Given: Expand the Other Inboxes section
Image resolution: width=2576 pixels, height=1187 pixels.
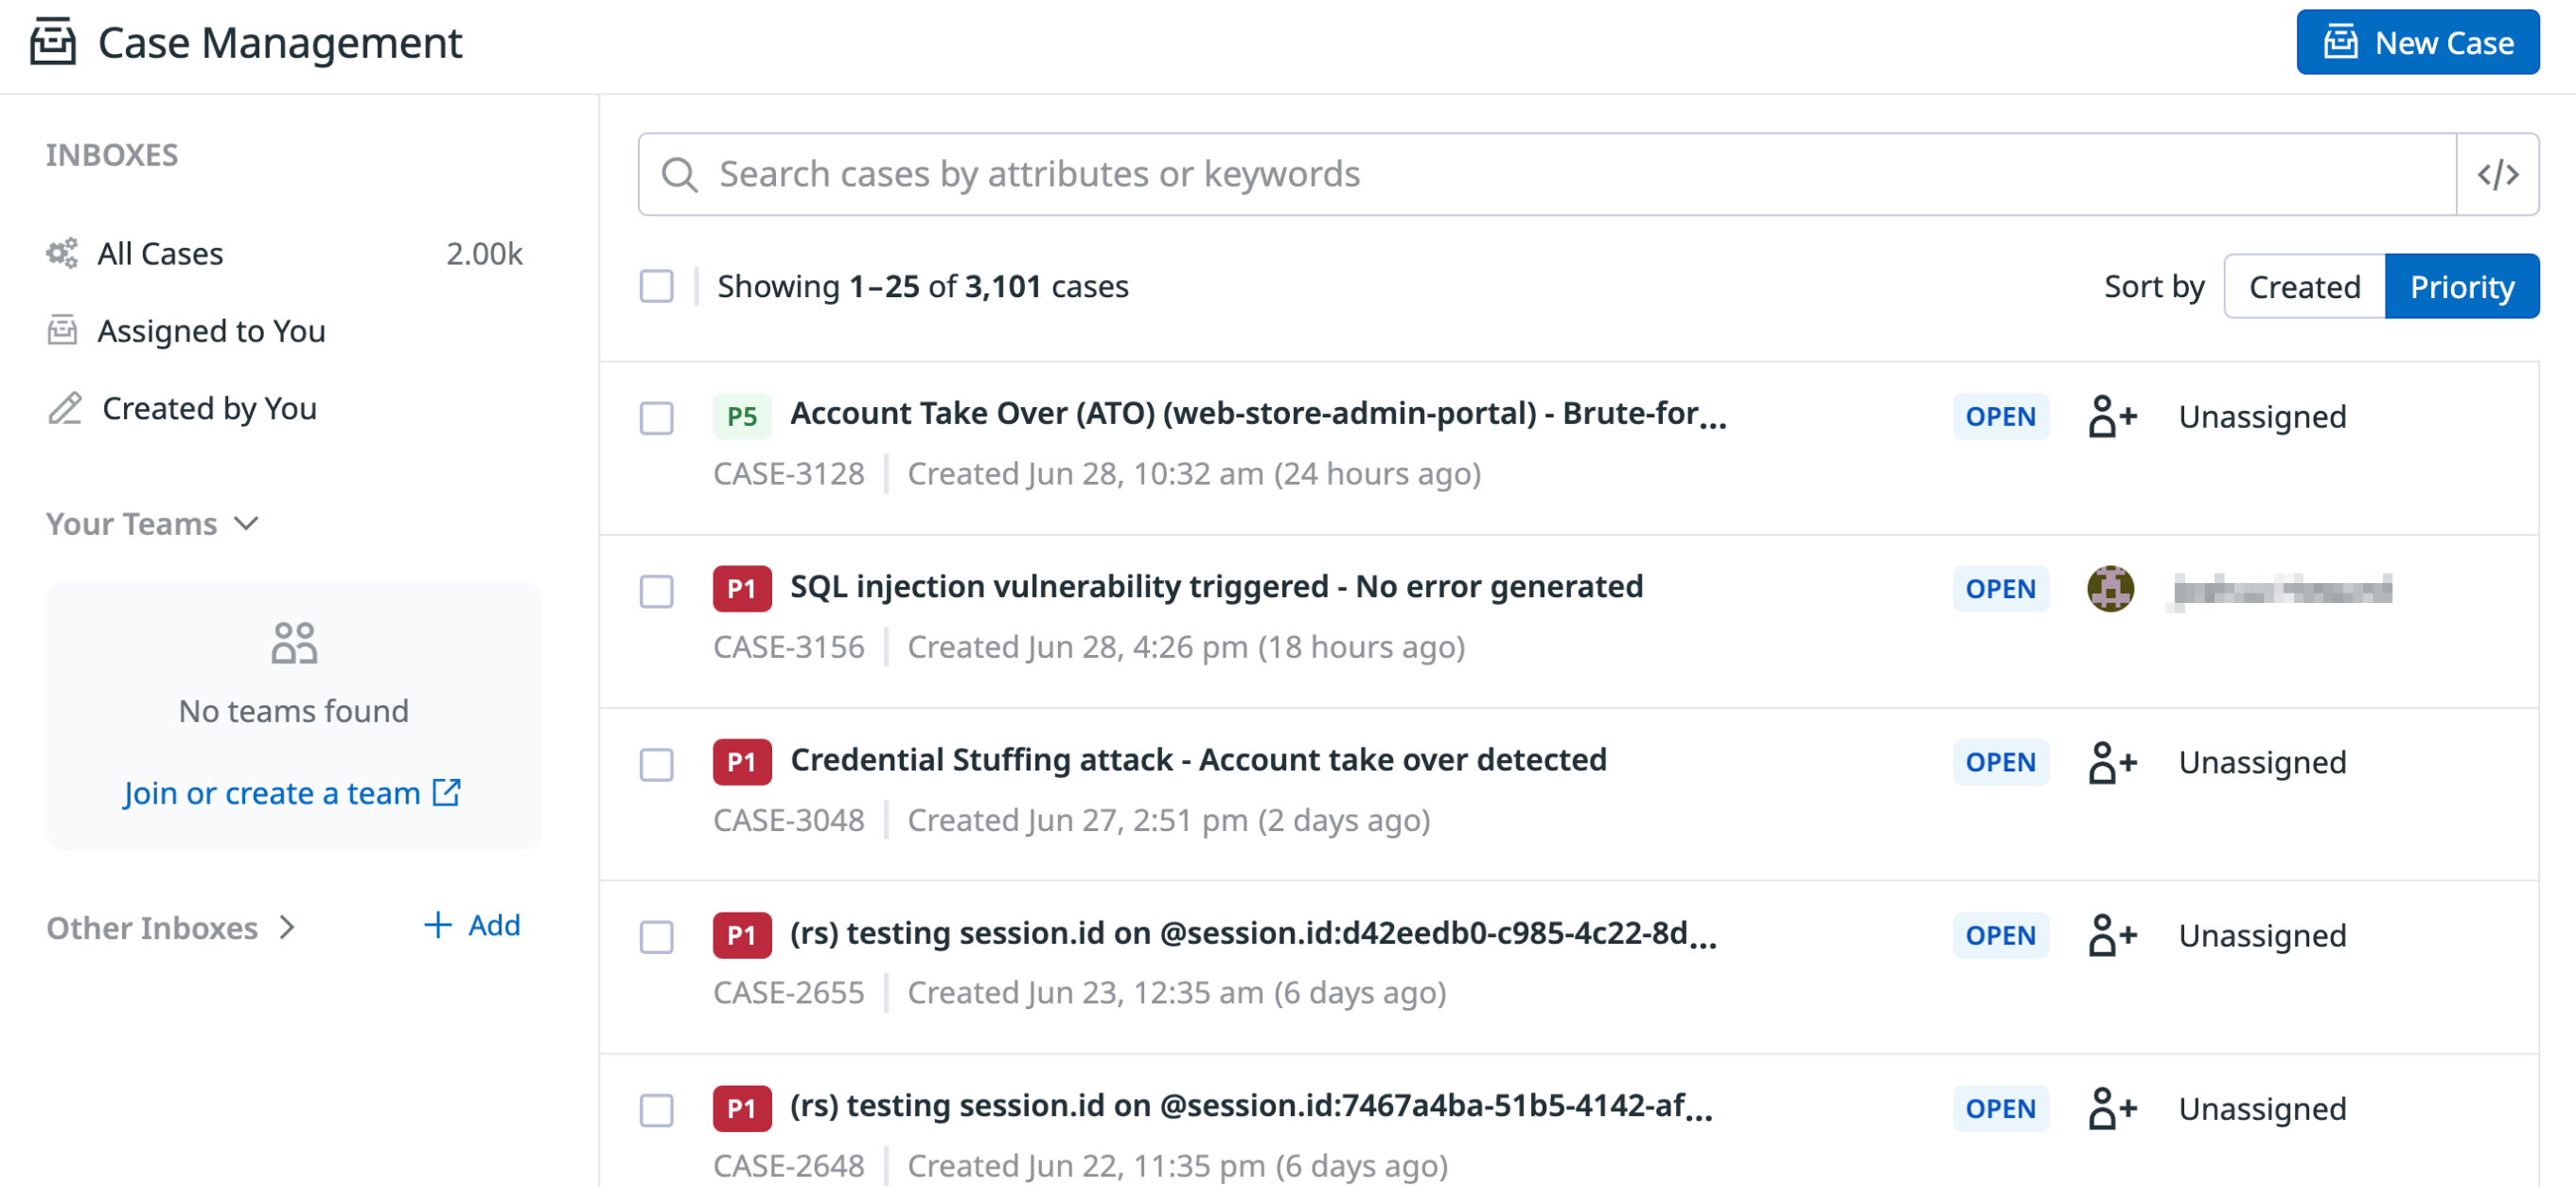Looking at the screenshot, I should [x=287, y=928].
